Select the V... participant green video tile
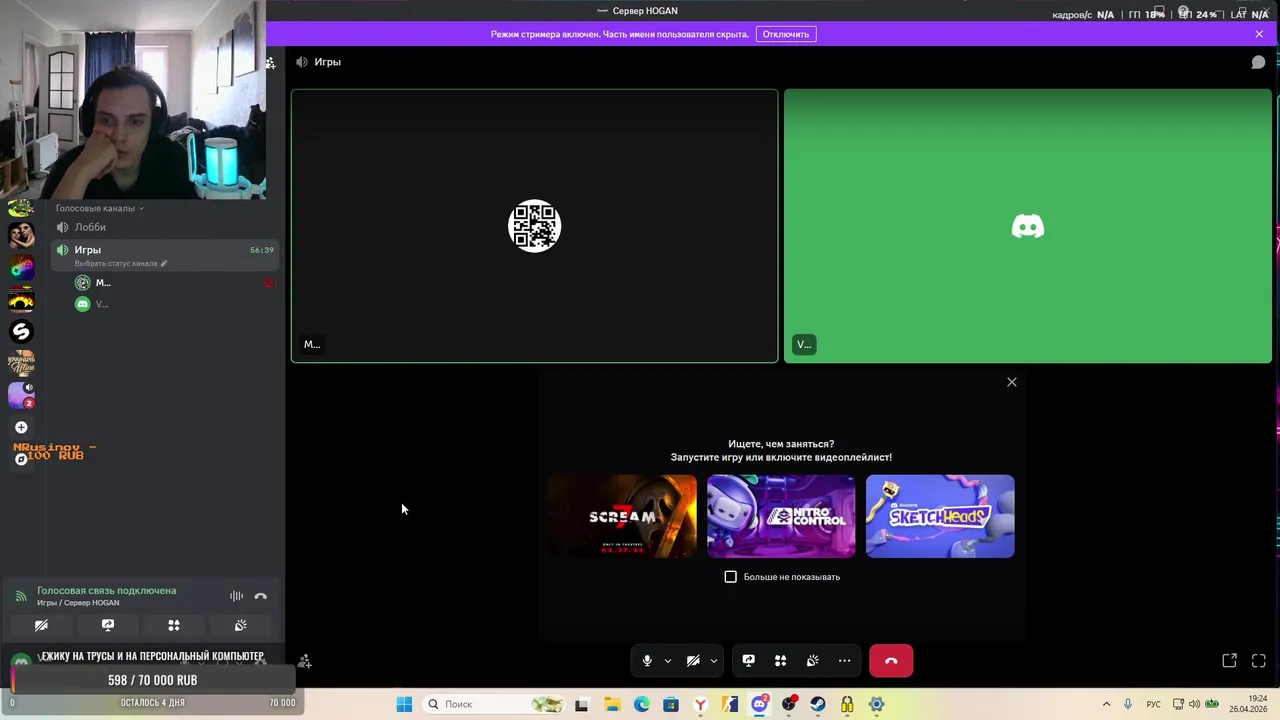Image resolution: width=1280 pixels, height=720 pixels. point(1028,226)
